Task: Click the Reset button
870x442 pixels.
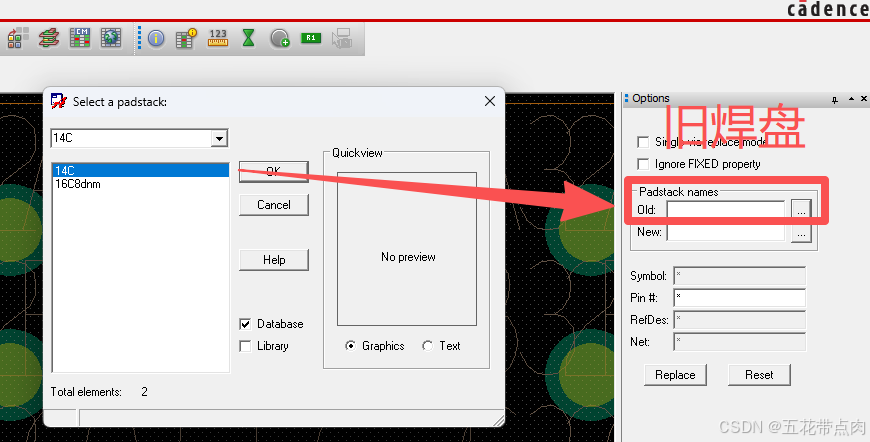Action: (x=759, y=375)
